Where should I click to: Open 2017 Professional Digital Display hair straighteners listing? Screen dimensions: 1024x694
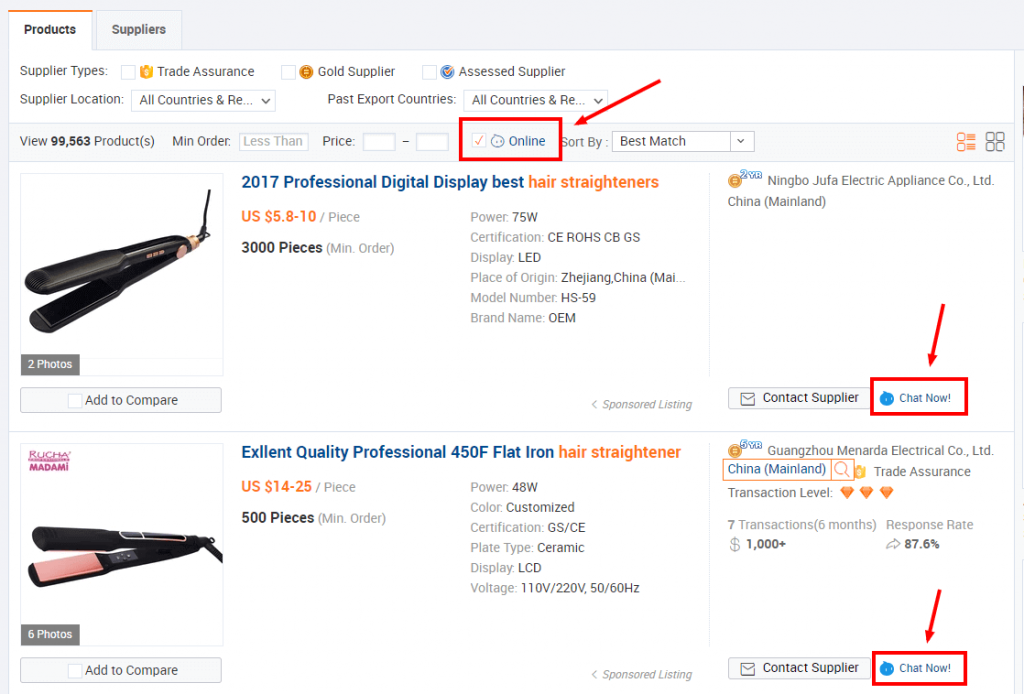click(x=450, y=182)
